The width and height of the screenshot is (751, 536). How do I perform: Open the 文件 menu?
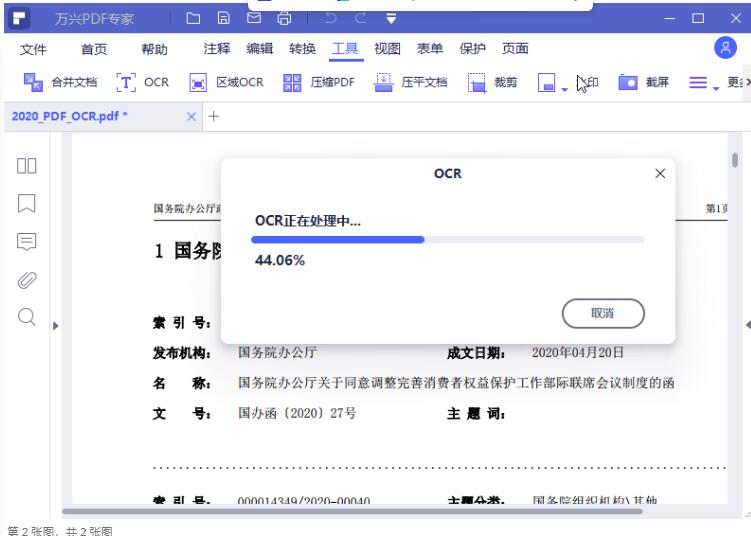pos(33,49)
